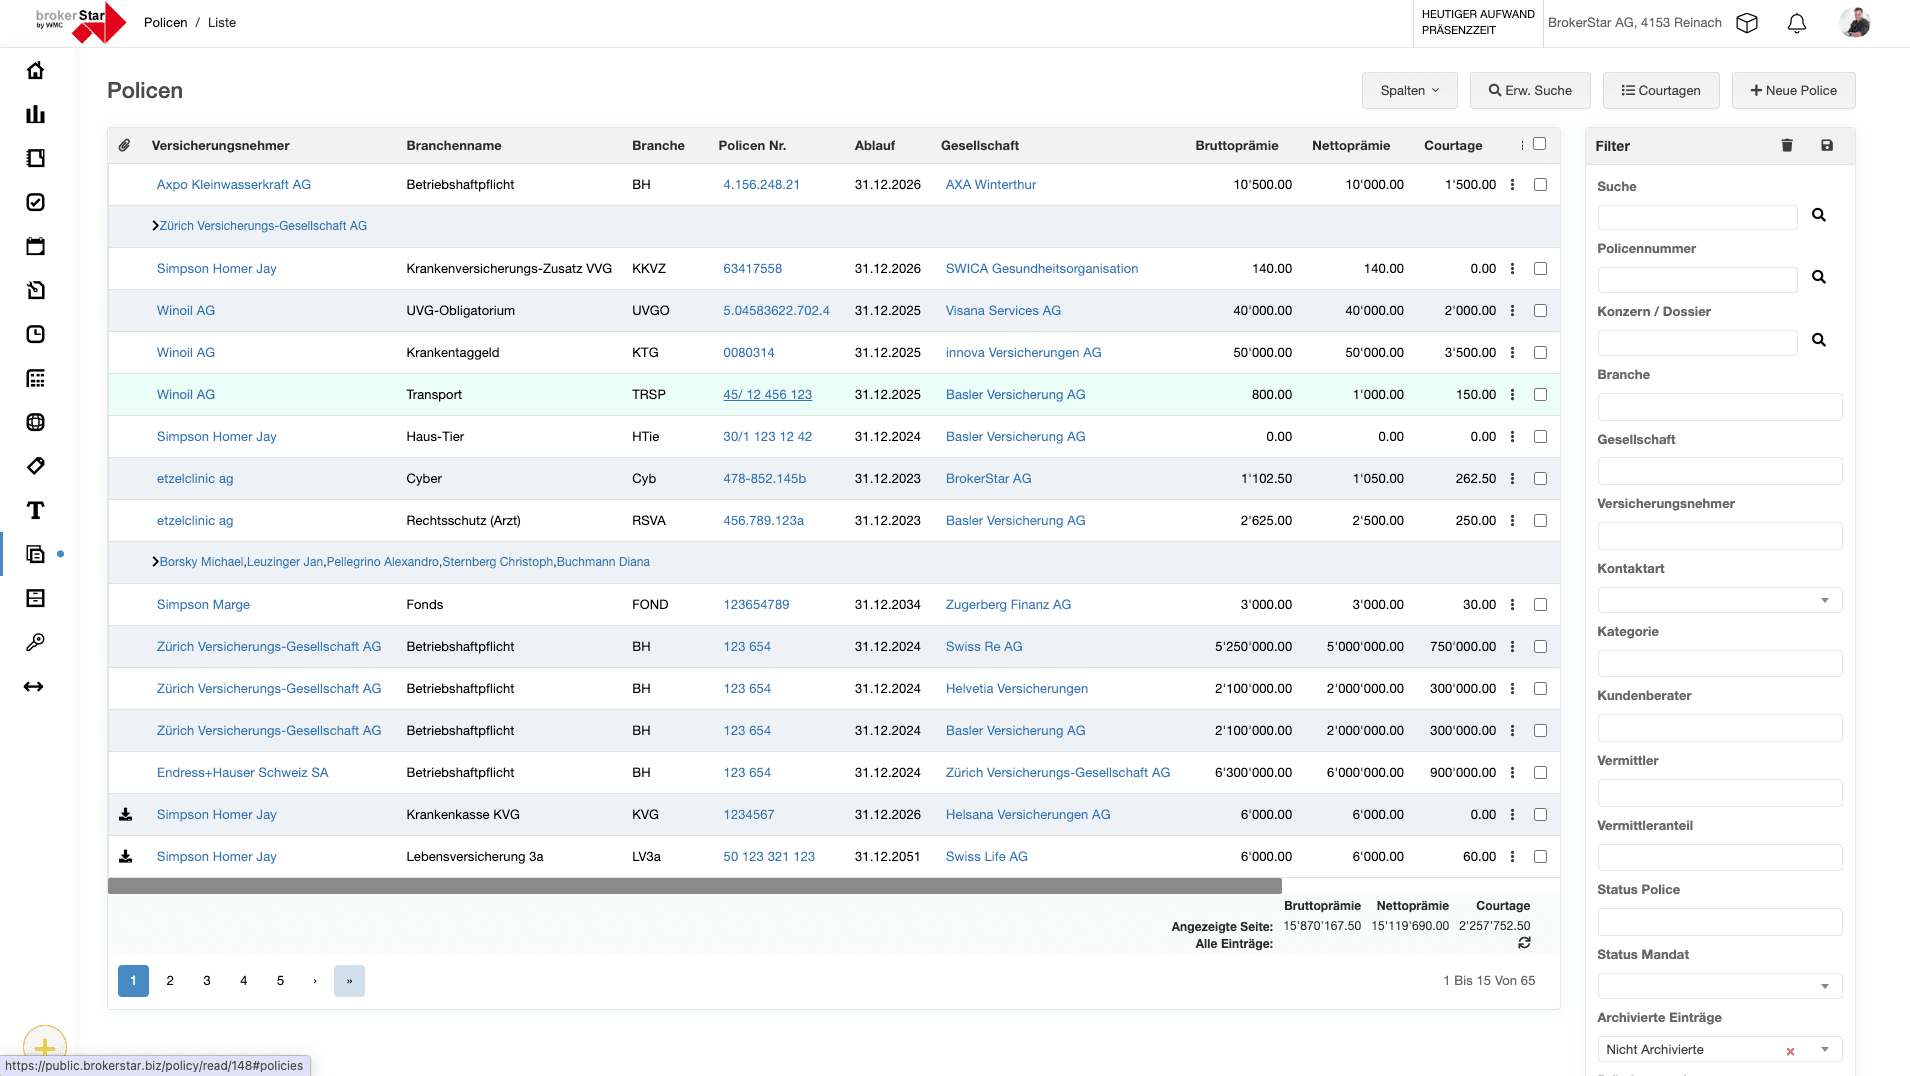This screenshot has width=1910, height=1076.
Task: Go to page 2 of policies
Action: tap(170, 981)
